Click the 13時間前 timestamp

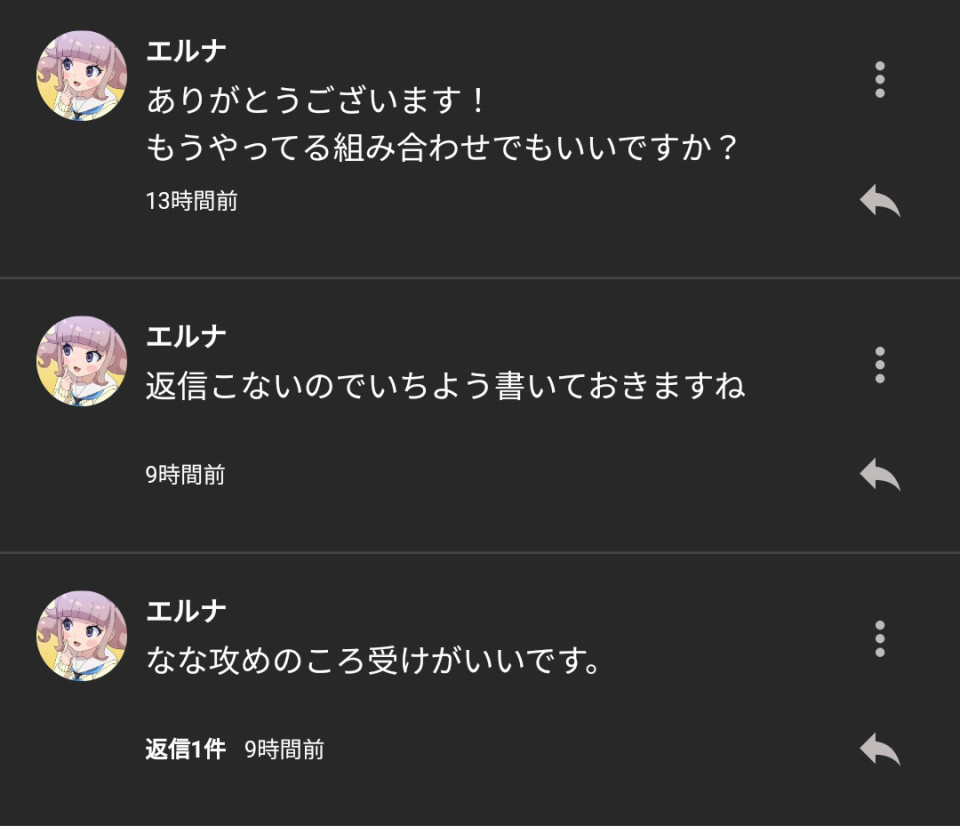[192, 201]
